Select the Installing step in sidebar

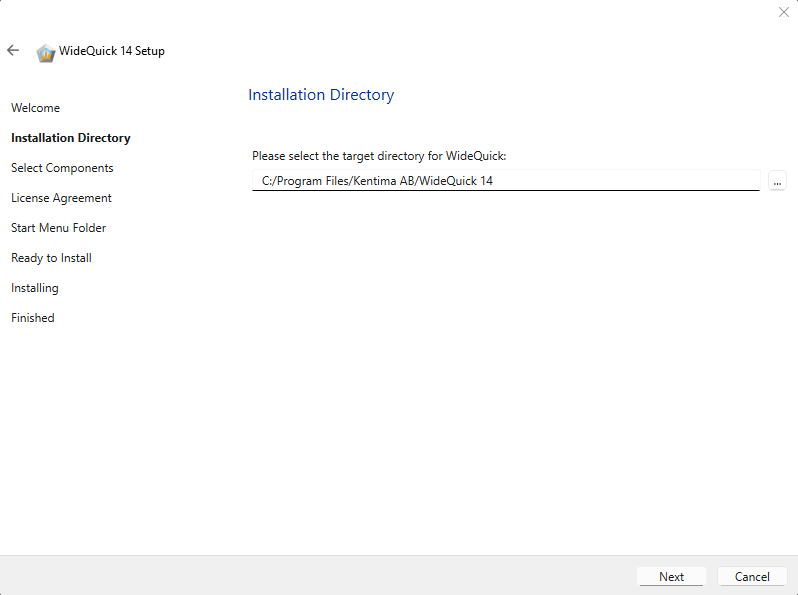coord(35,288)
